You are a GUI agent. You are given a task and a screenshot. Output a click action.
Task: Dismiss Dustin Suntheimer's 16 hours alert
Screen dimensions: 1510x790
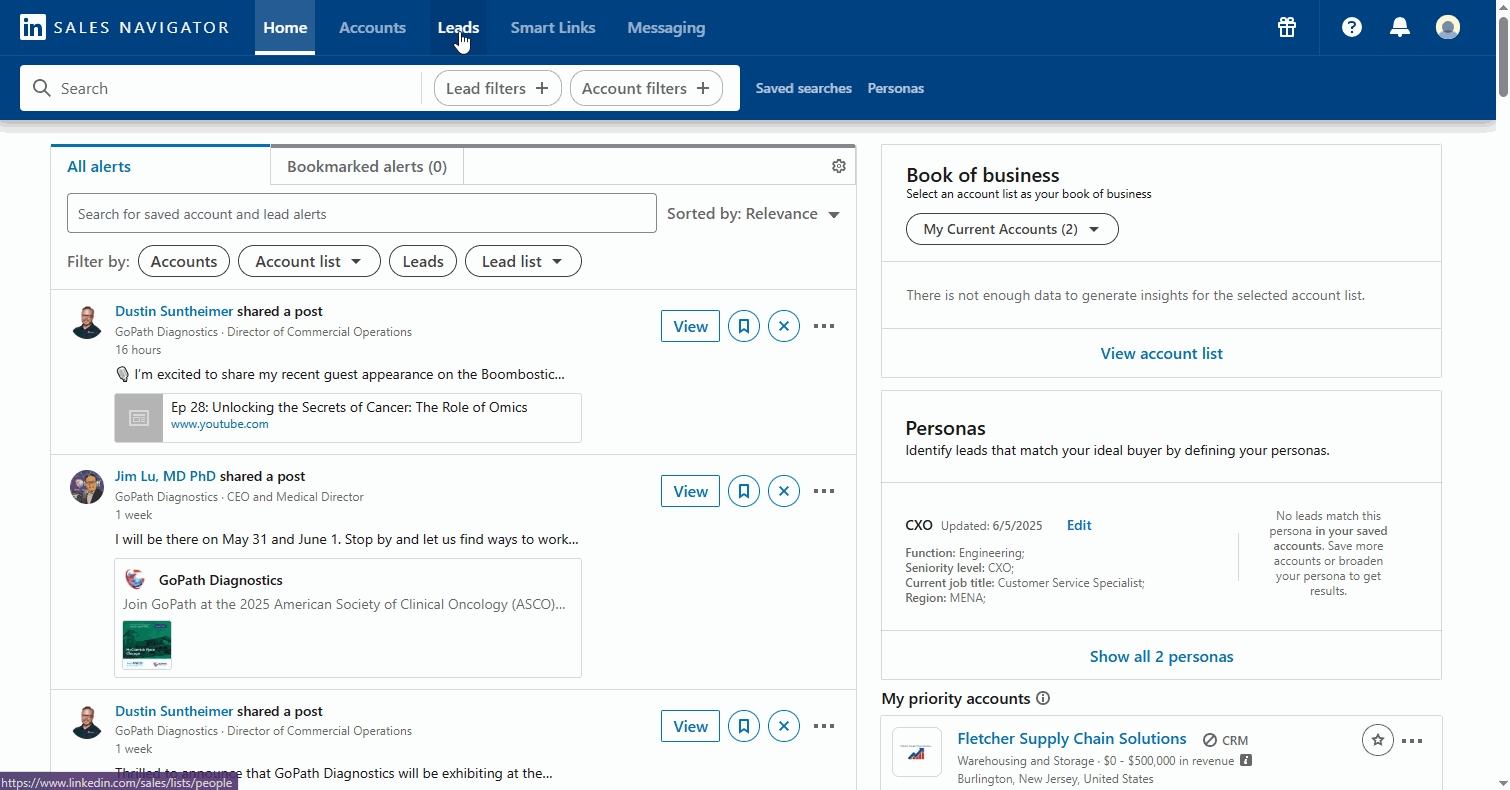point(784,326)
